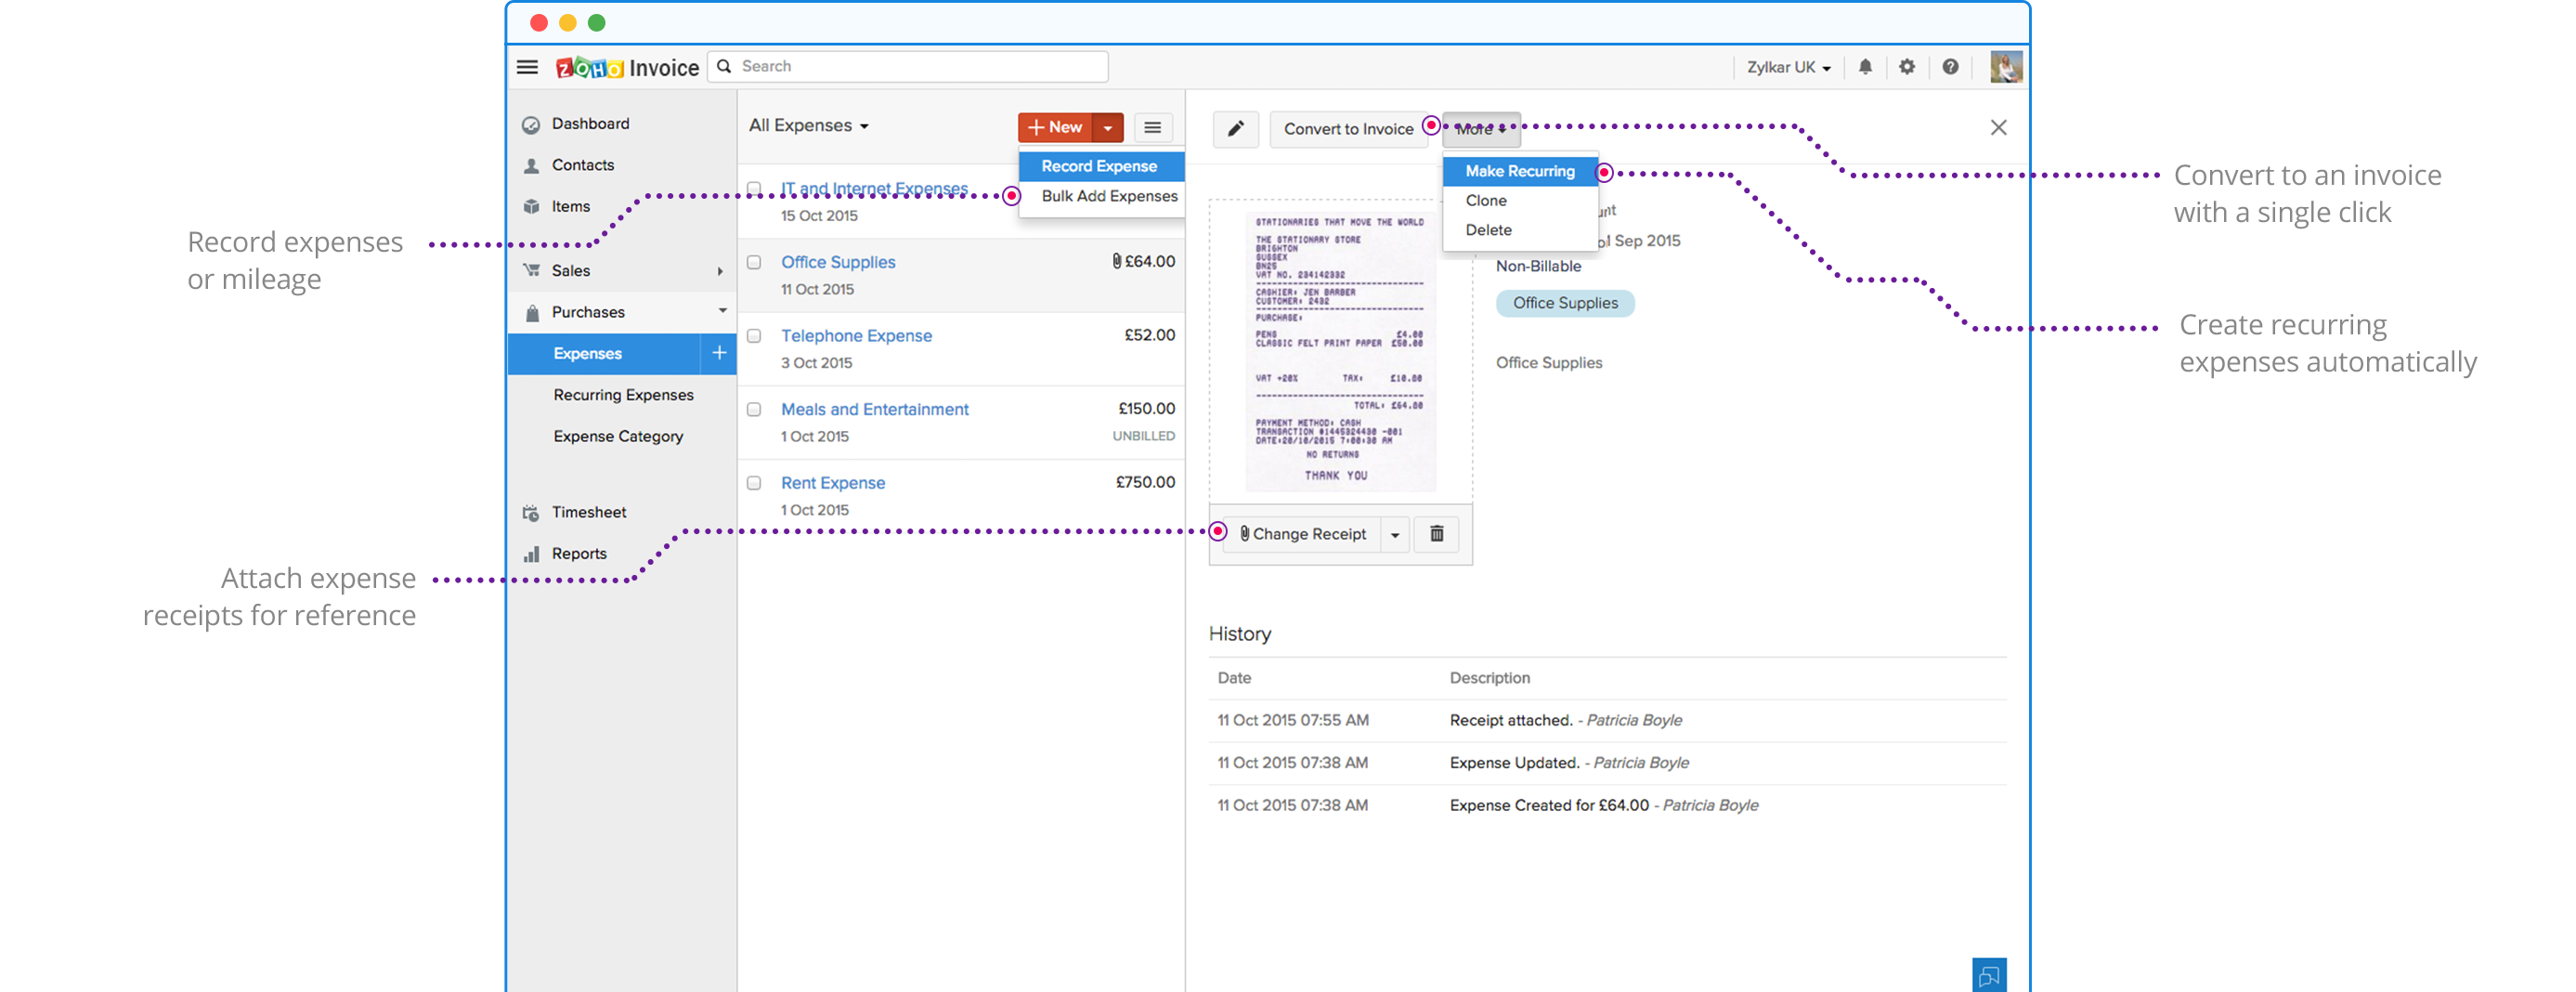Delete receipt using trash icon

(1436, 534)
